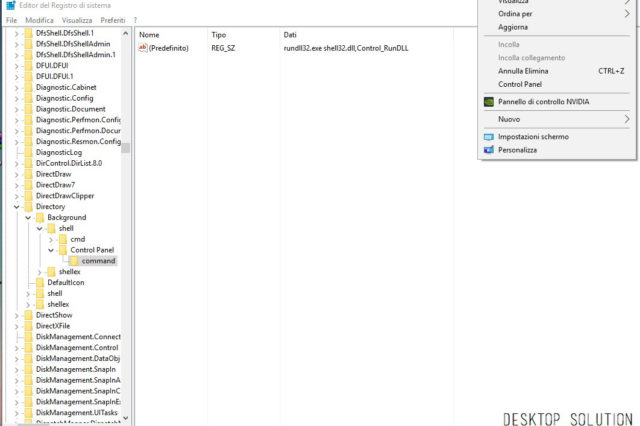Select the cmd key
This screenshot has height=426, width=640.
(78, 239)
